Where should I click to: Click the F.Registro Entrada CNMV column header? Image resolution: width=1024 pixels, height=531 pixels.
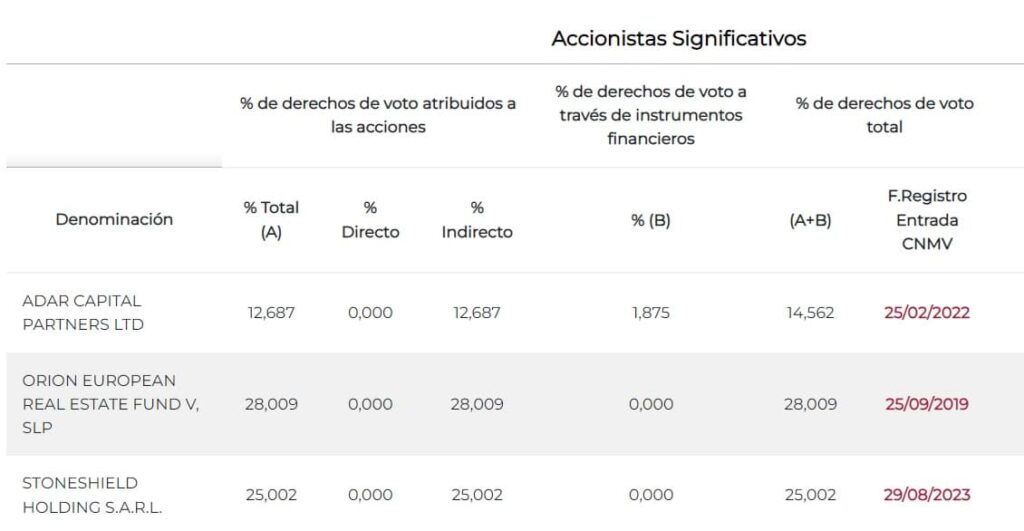926,220
